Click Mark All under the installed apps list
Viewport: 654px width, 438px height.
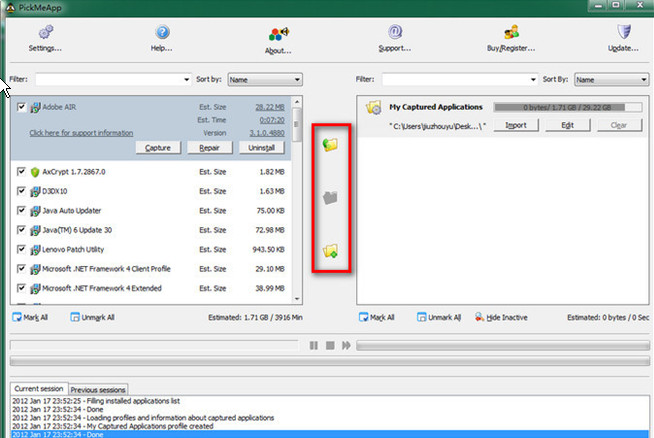click(30, 317)
